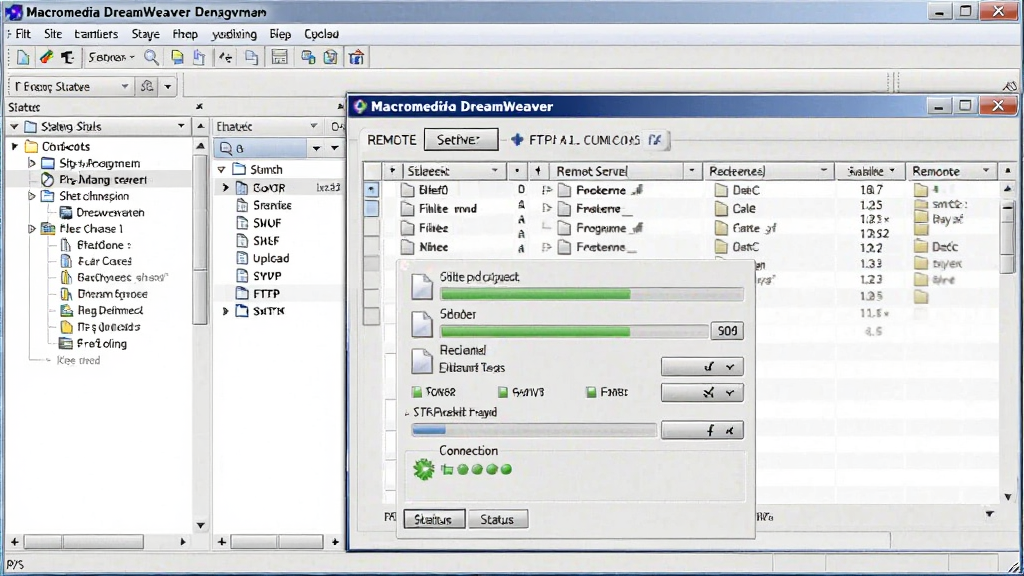The height and width of the screenshot is (576, 1024).
Task: Click the Fre Foling item icon
Action: pyautogui.click(x=66, y=344)
